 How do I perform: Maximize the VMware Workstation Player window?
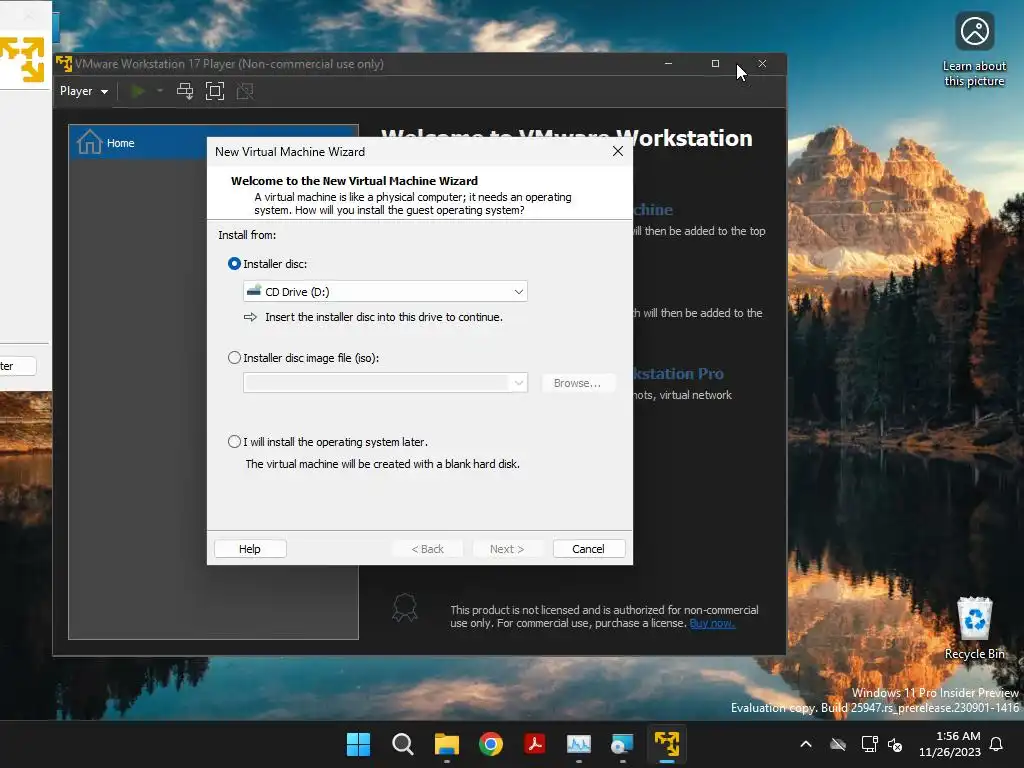(715, 63)
